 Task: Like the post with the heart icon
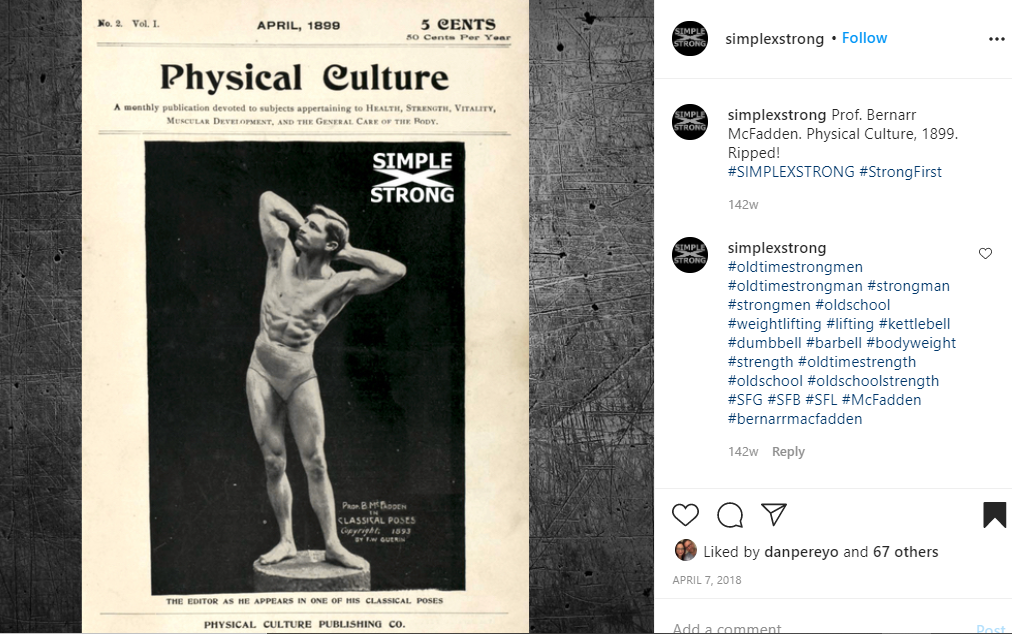pos(685,515)
